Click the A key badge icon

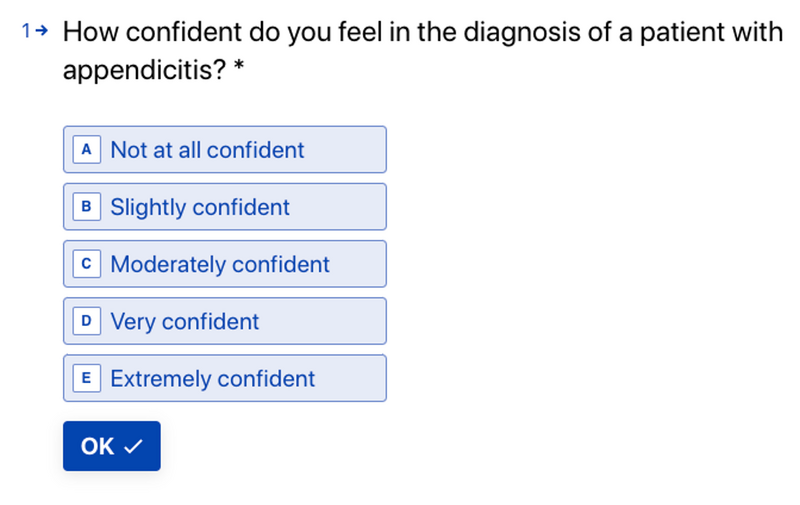point(87,149)
